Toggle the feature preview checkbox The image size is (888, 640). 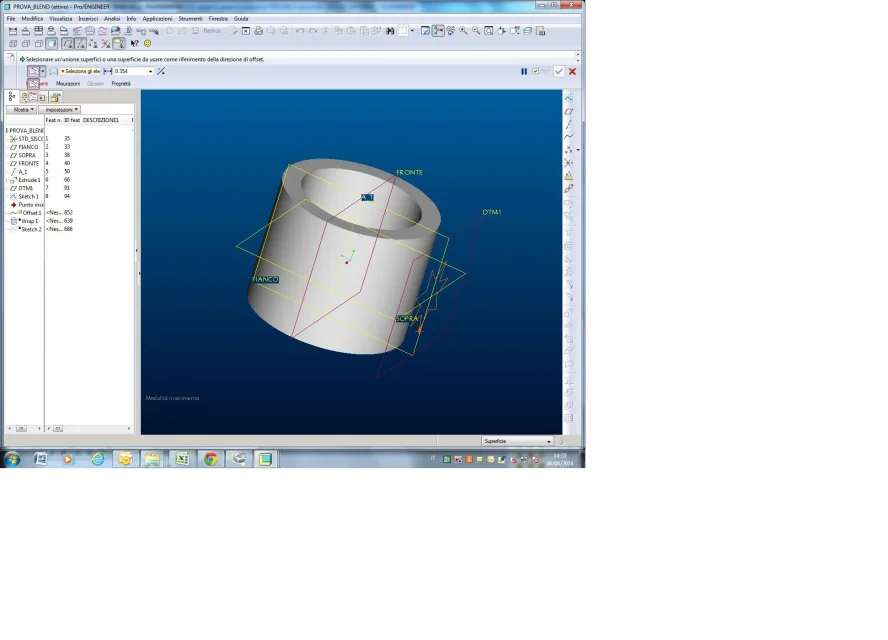(x=536, y=71)
